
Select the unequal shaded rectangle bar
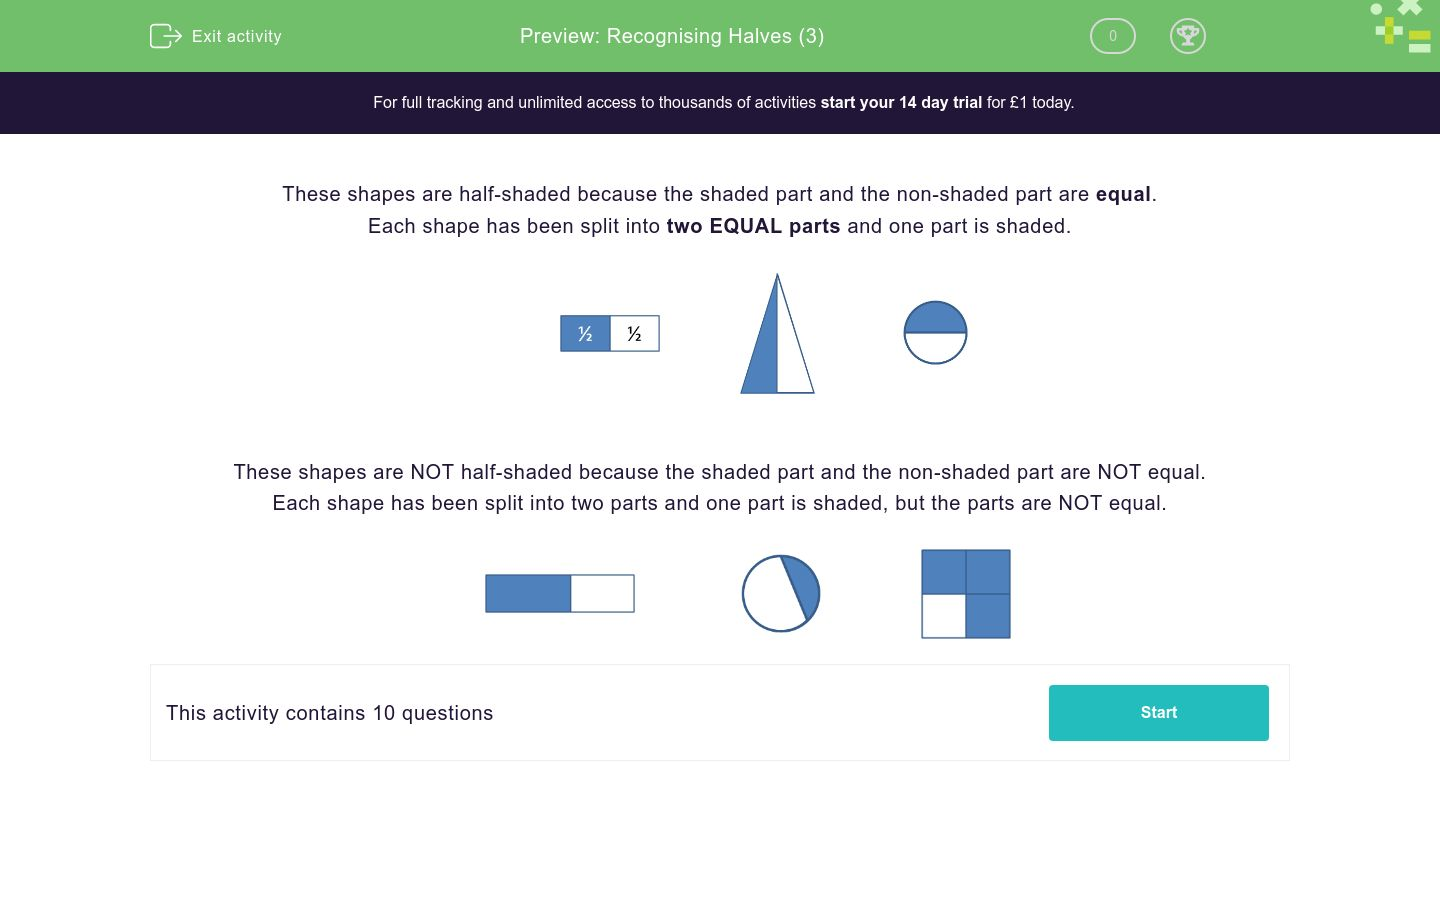coord(560,593)
